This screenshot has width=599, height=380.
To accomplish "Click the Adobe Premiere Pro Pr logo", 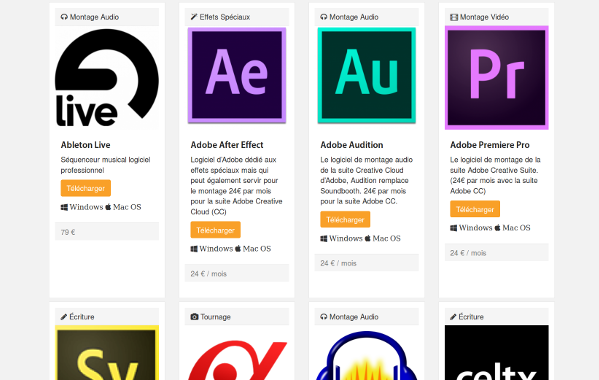I will (497, 78).
